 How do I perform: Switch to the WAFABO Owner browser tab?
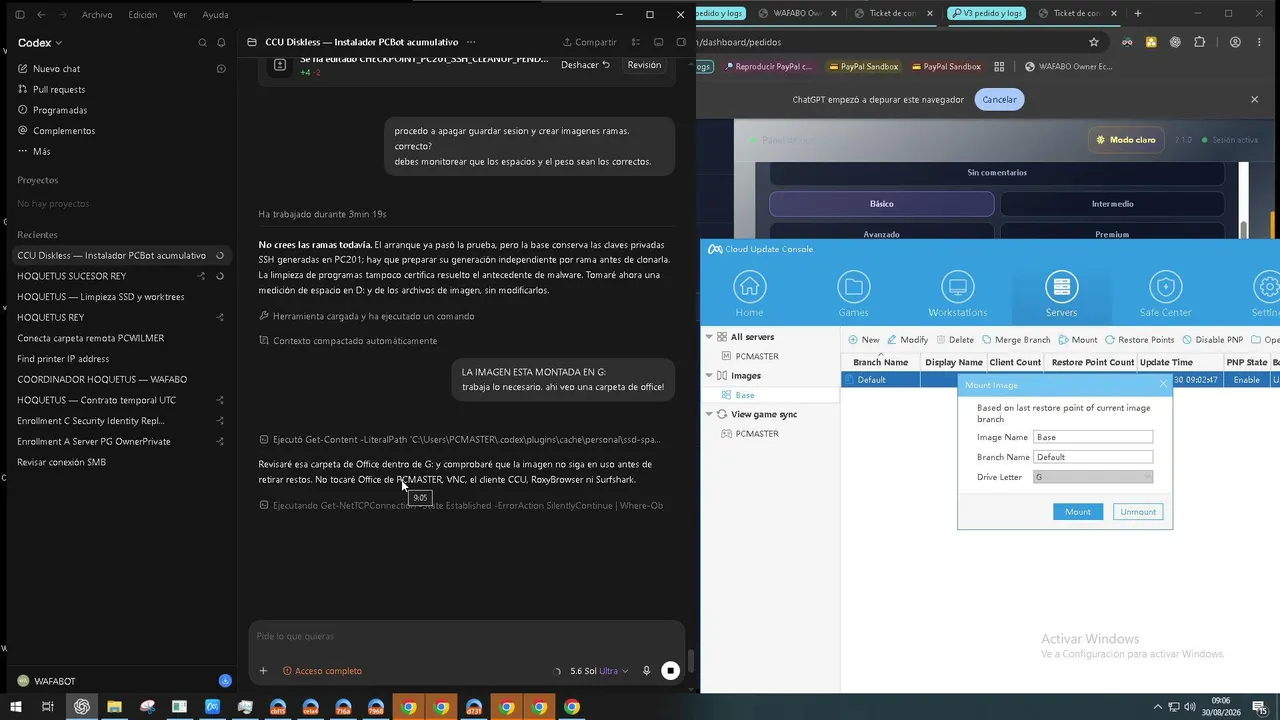[x=796, y=13]
